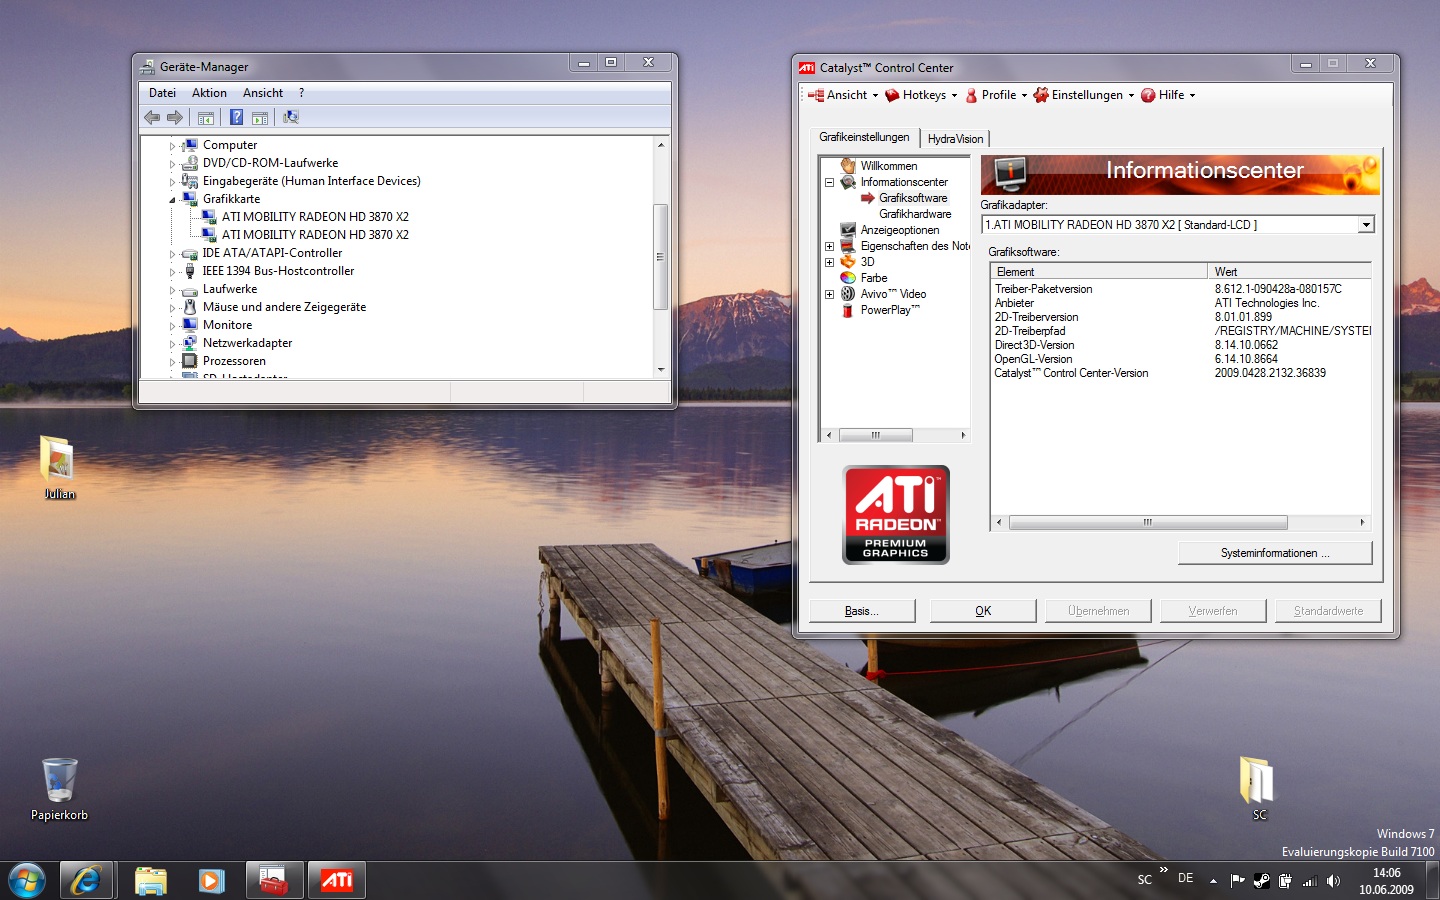Expand IEEE 1394 Bus-Hostcontroller node
The height and width of the screenshot is (900, 1440).
[x=172, y=272]
